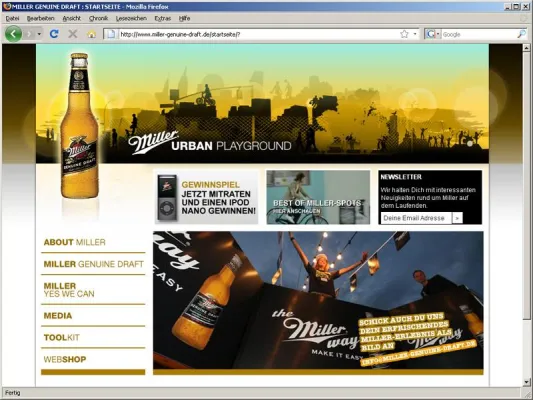The height and width of the screenshot is (400, 533).
Task: Open the WEBSHOP navigation link
Action: 65,359
